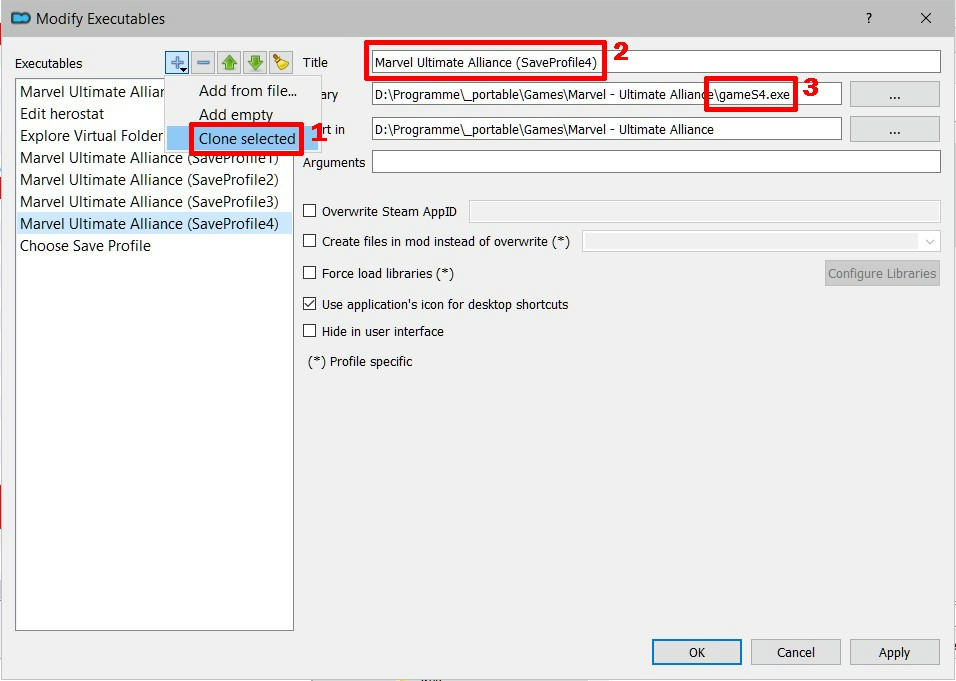Move executable down with green arrow

coord(255,63)
